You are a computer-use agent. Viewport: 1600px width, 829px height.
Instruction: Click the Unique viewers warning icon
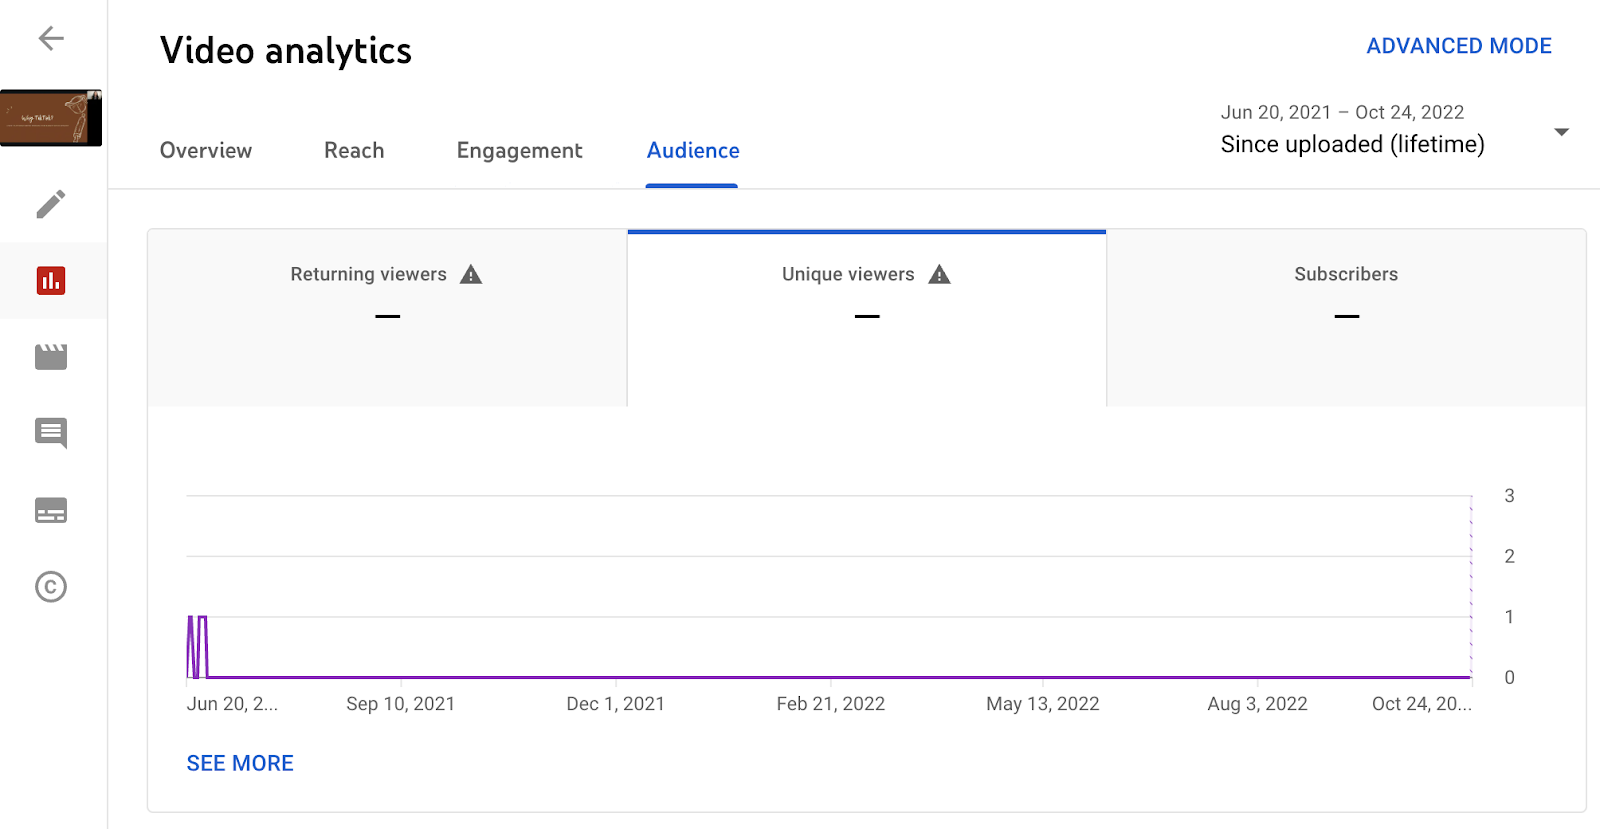click(x=939, y=275)
